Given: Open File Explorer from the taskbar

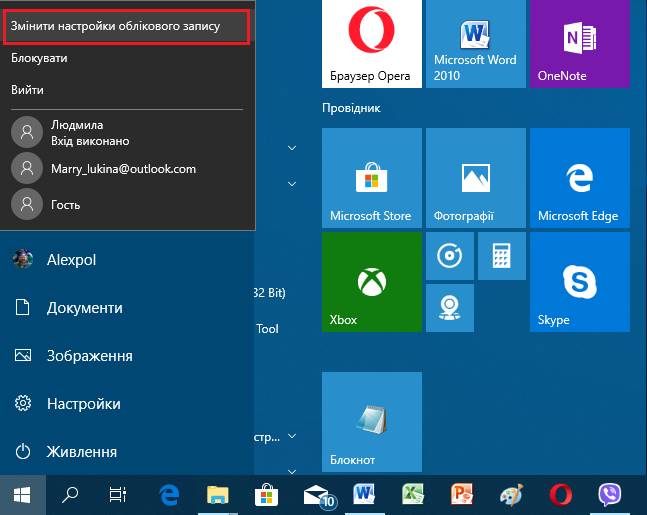Looking at the screenshot, I should (217, 495).
